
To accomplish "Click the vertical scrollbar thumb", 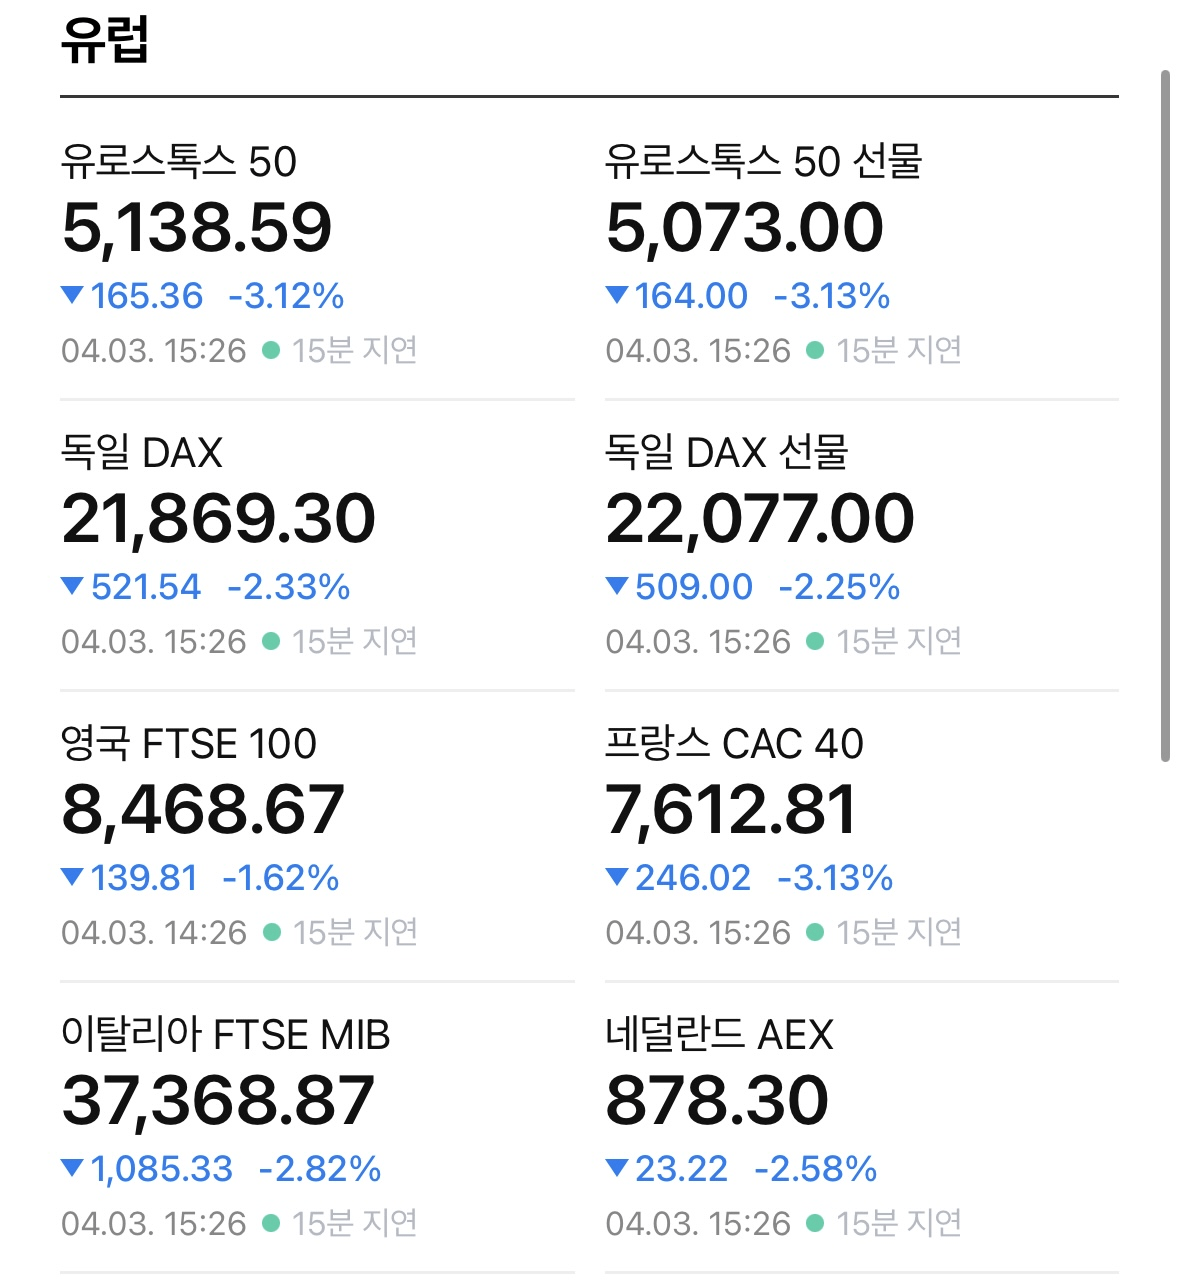I will pyautogui.click(x=1164, y=415).
